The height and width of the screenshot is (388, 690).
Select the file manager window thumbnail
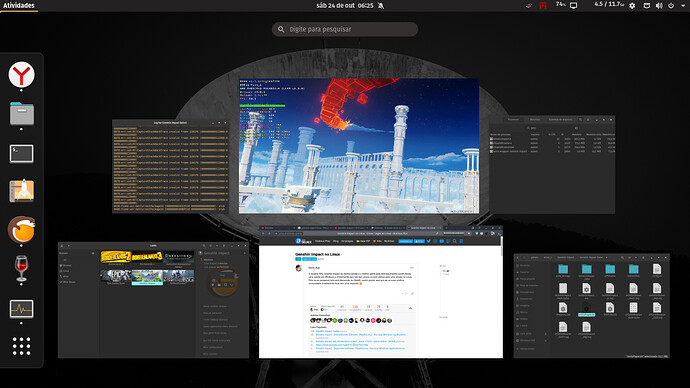click(591, 306)
